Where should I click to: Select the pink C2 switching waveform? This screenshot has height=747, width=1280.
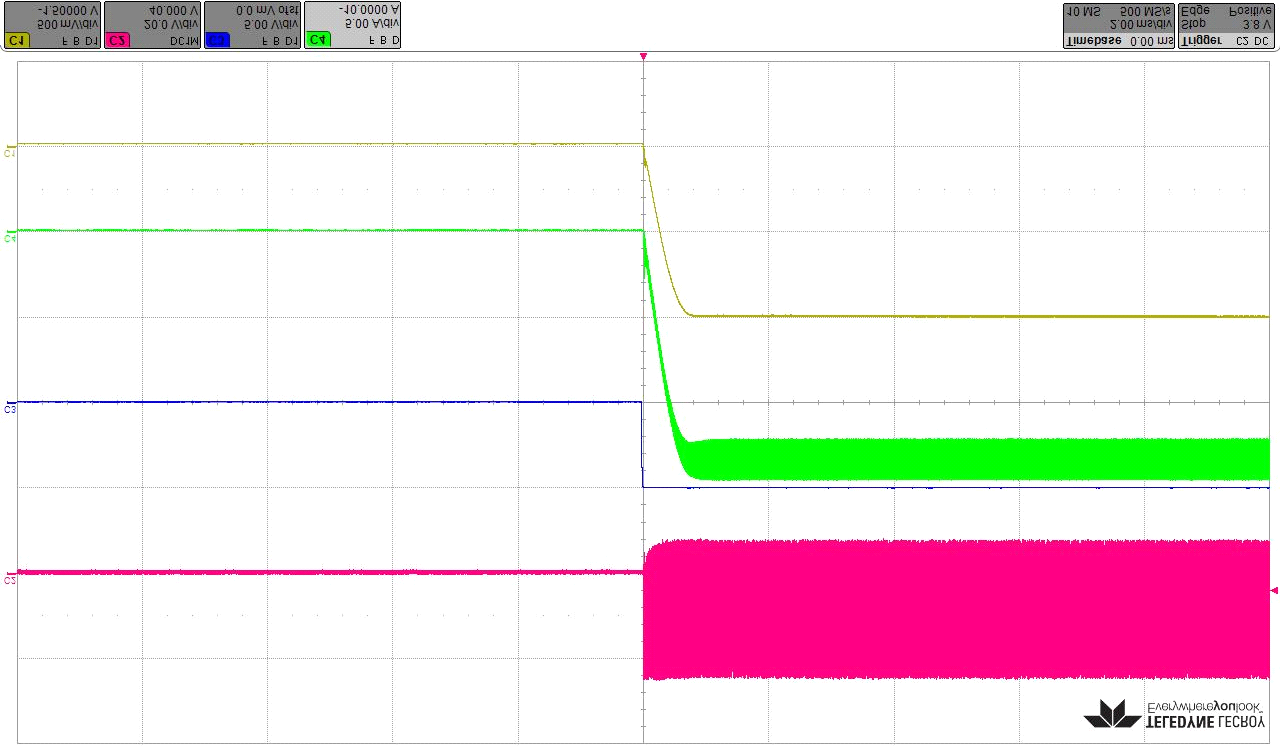click(x=950, y=610)
